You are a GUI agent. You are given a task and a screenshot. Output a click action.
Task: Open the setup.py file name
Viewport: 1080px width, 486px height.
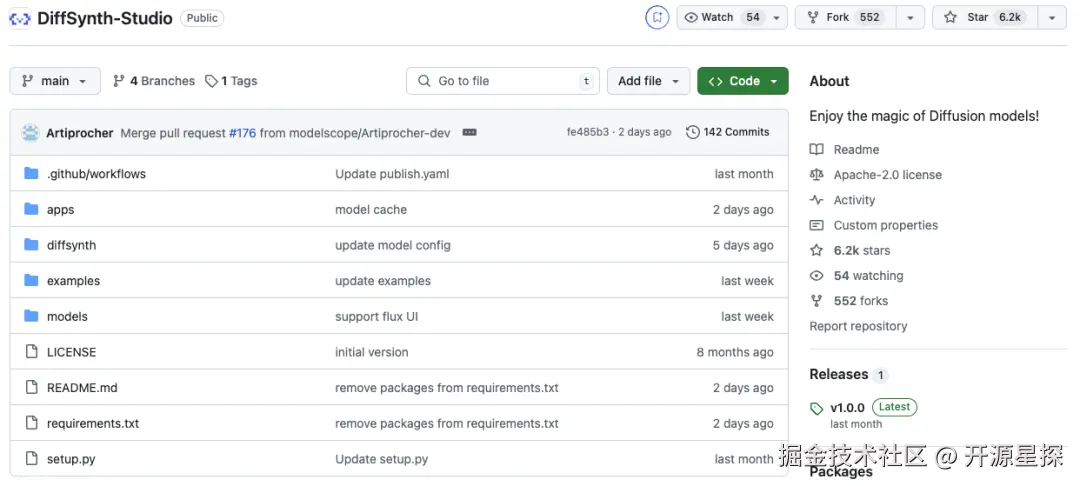click(71, 459)
